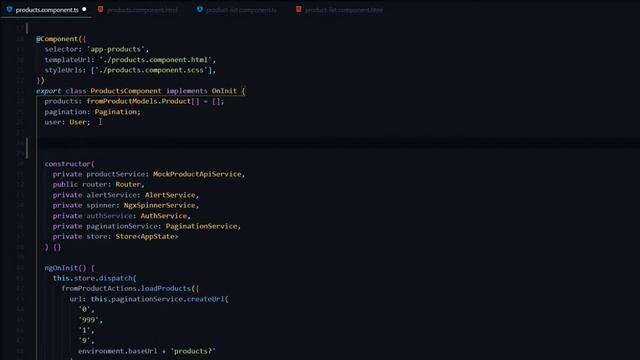Switch to the products.component.ts tab
The height and width of the screenshot is (360, 640).
click(x=47, y=10)
